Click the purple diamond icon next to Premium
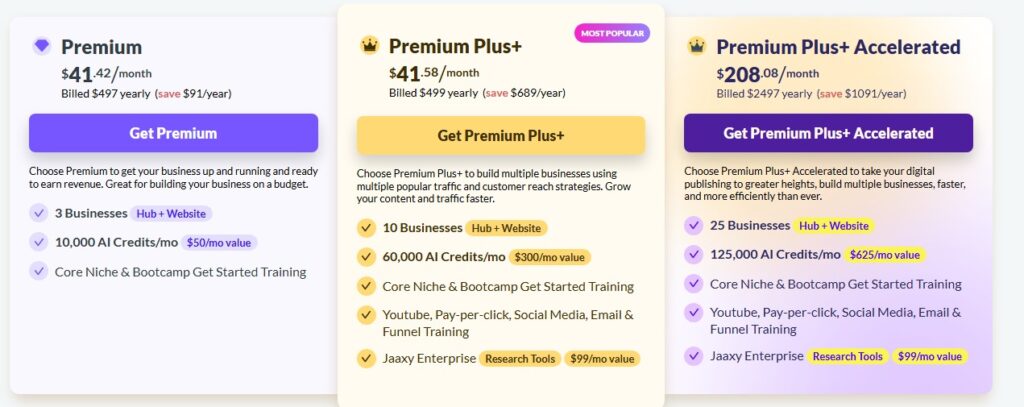The image size is (1024, 407). point(42,46)
